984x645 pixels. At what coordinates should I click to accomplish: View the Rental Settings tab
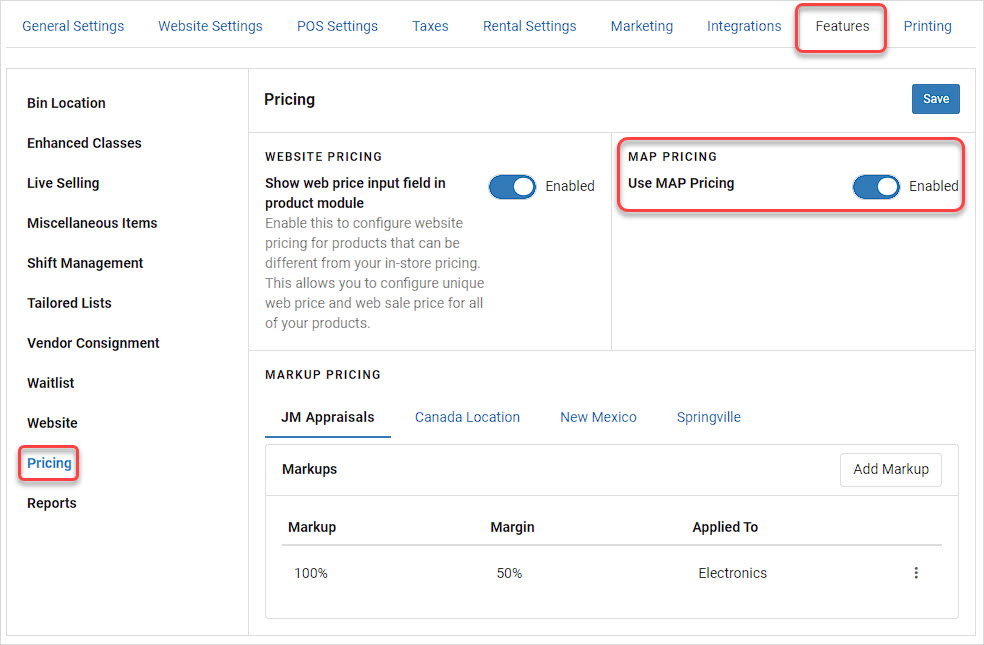[529, 26]
